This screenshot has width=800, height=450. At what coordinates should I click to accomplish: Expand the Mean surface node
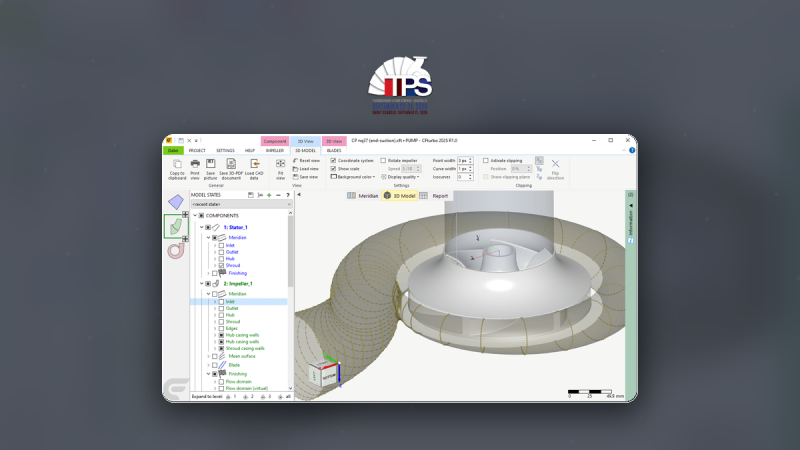coord(208,357)
